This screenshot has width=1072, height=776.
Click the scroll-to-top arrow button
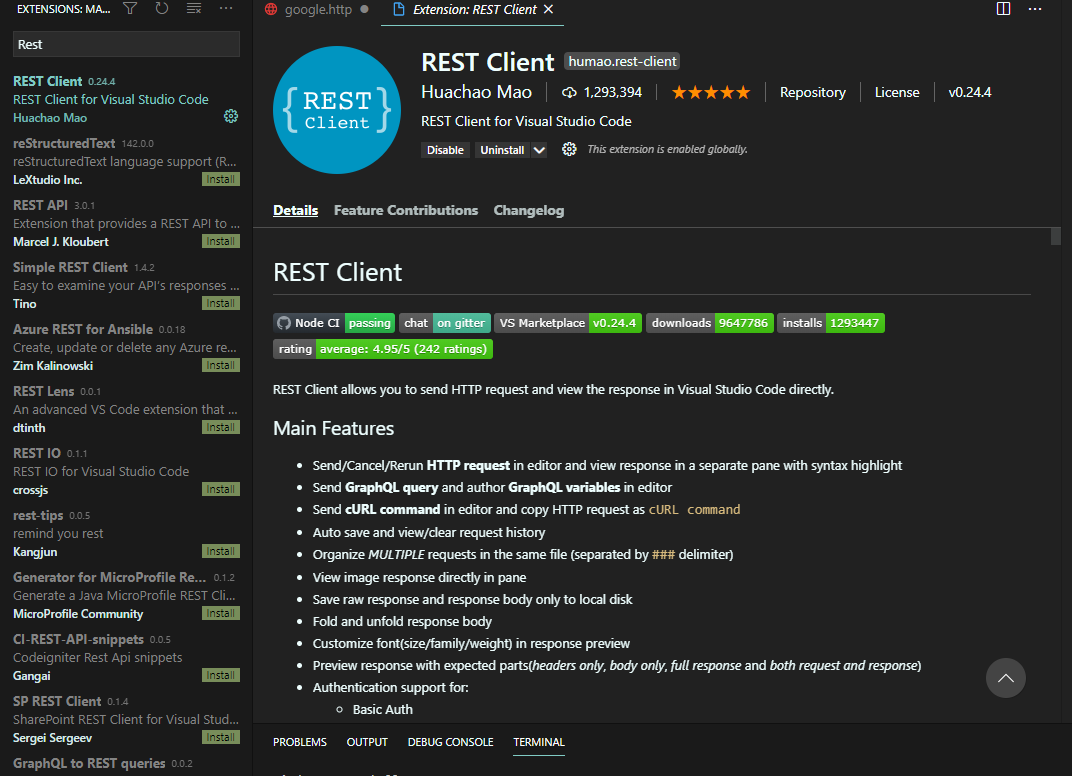tap(1005, 678)
